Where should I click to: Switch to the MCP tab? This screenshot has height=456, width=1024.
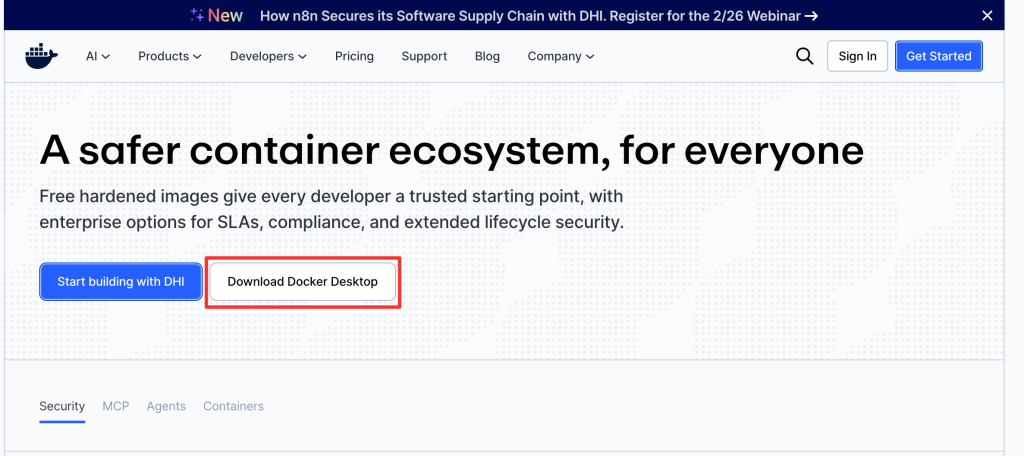pos(116,406)
